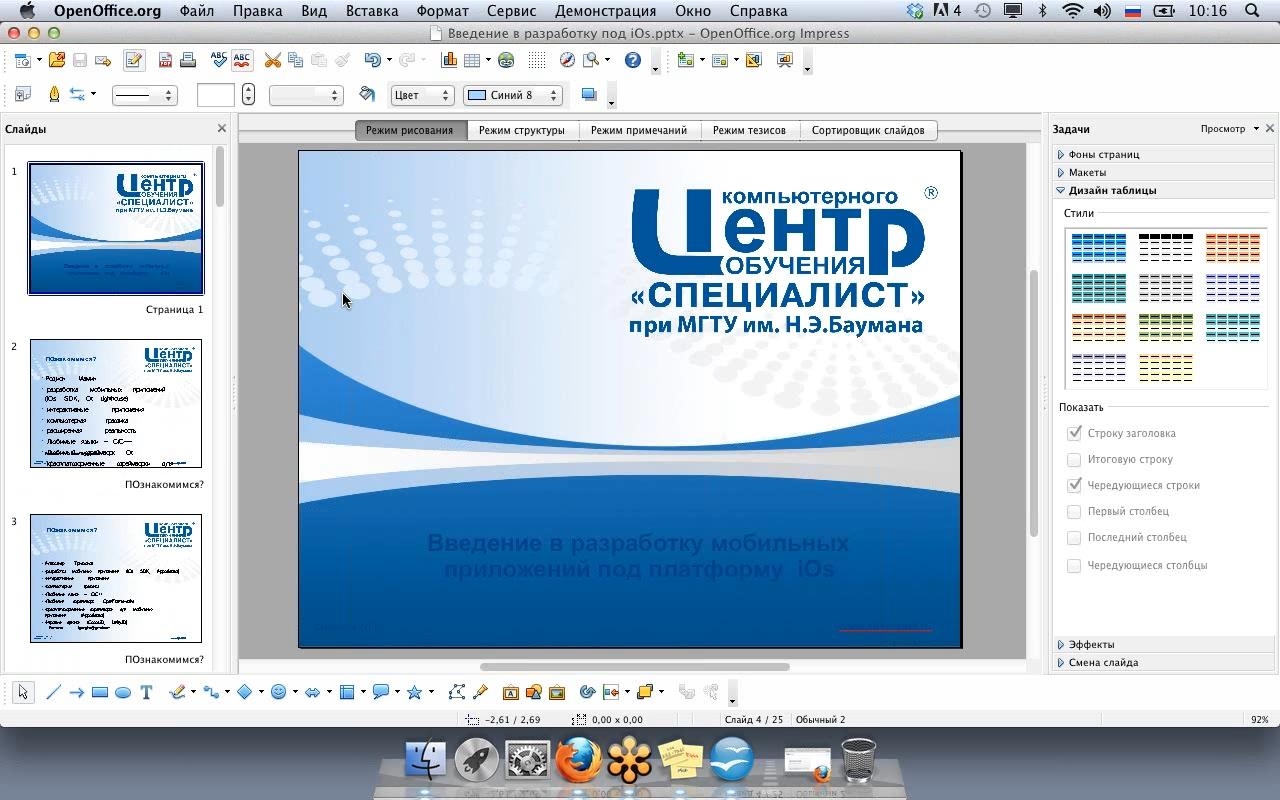Image resolution: width=1280 pixels, height=800 pixels.
Task: Close the Слайды panel
Action: point(222,129)
